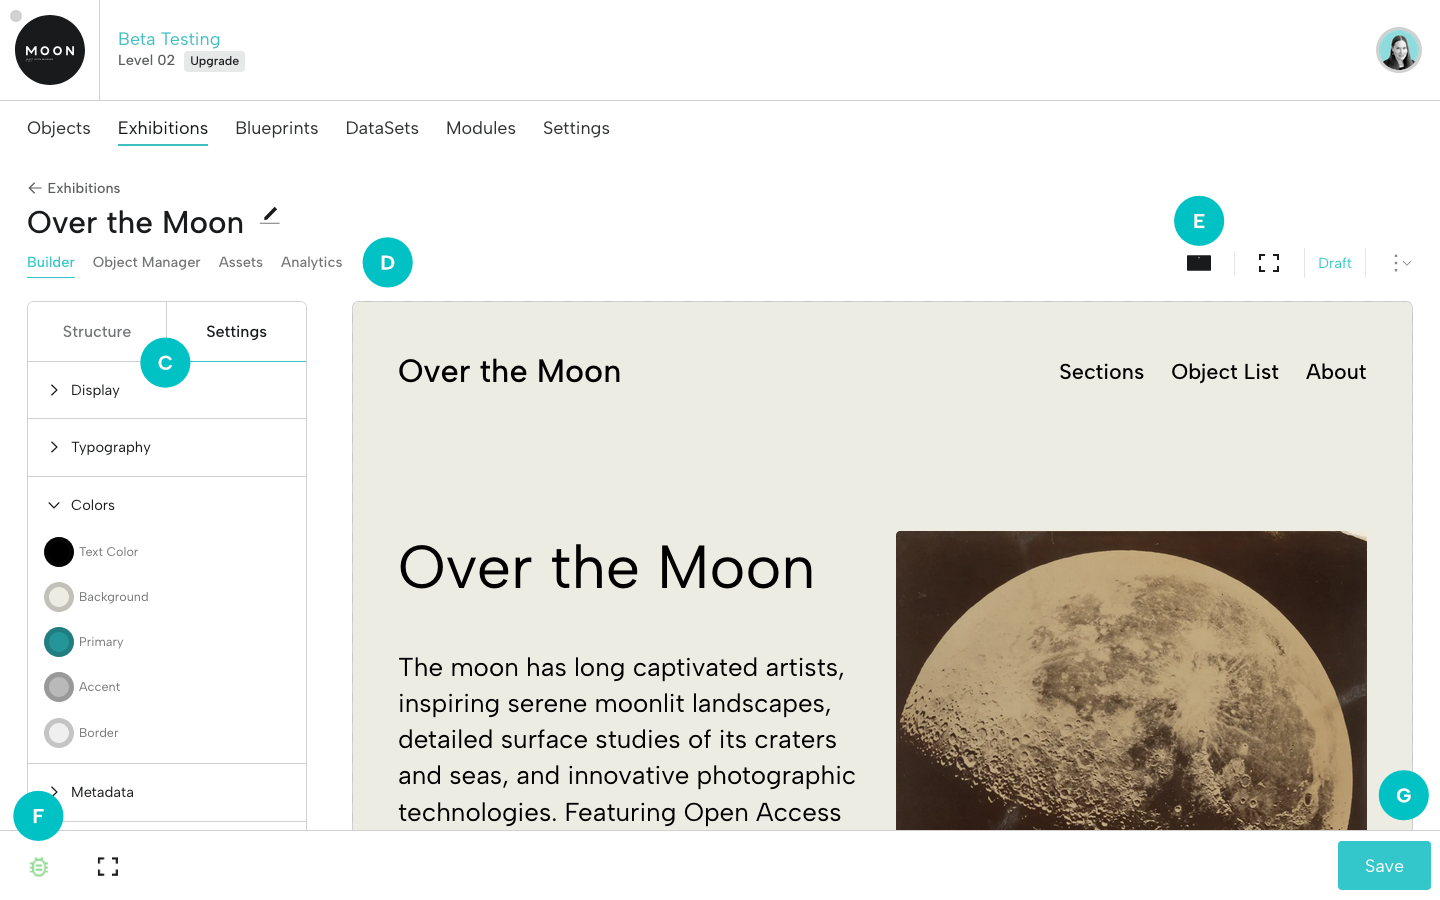This screenshot has height=900, width=1440.
Task: Click the tablet device preview icon
Action: (x=1199, y=263)
